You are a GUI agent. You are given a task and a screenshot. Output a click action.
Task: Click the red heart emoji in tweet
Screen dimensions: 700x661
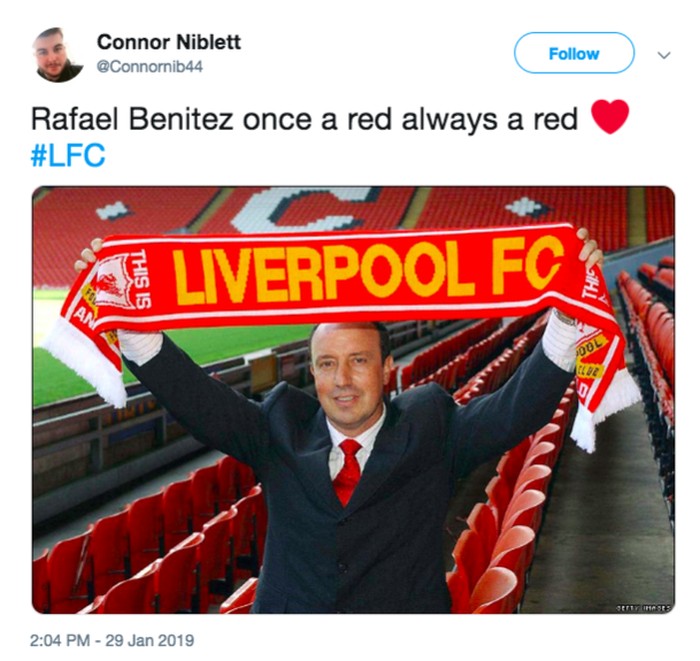pos(609,116)
